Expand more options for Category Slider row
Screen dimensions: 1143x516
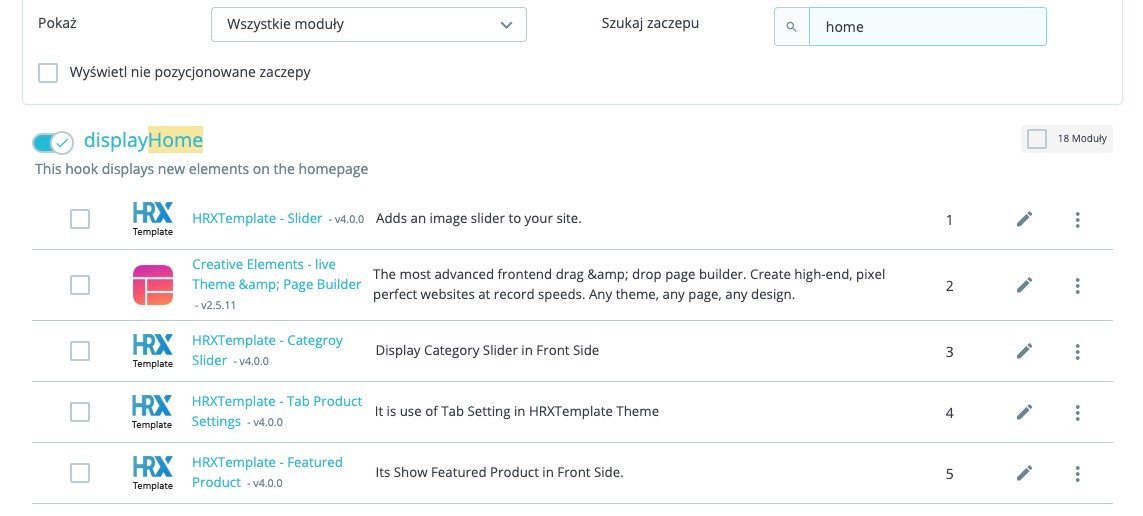click(1077, 351)
